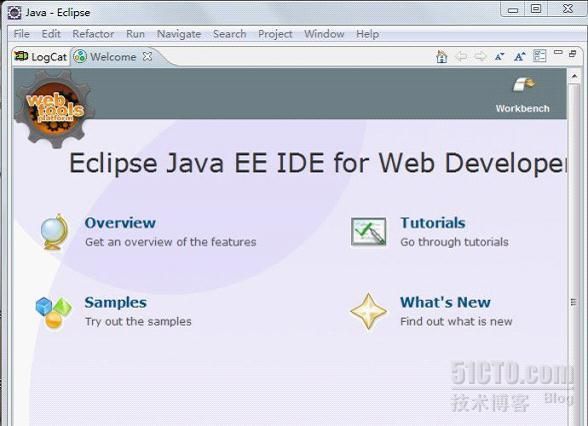Go to the Workbench via arrow icon

[524, 85]
